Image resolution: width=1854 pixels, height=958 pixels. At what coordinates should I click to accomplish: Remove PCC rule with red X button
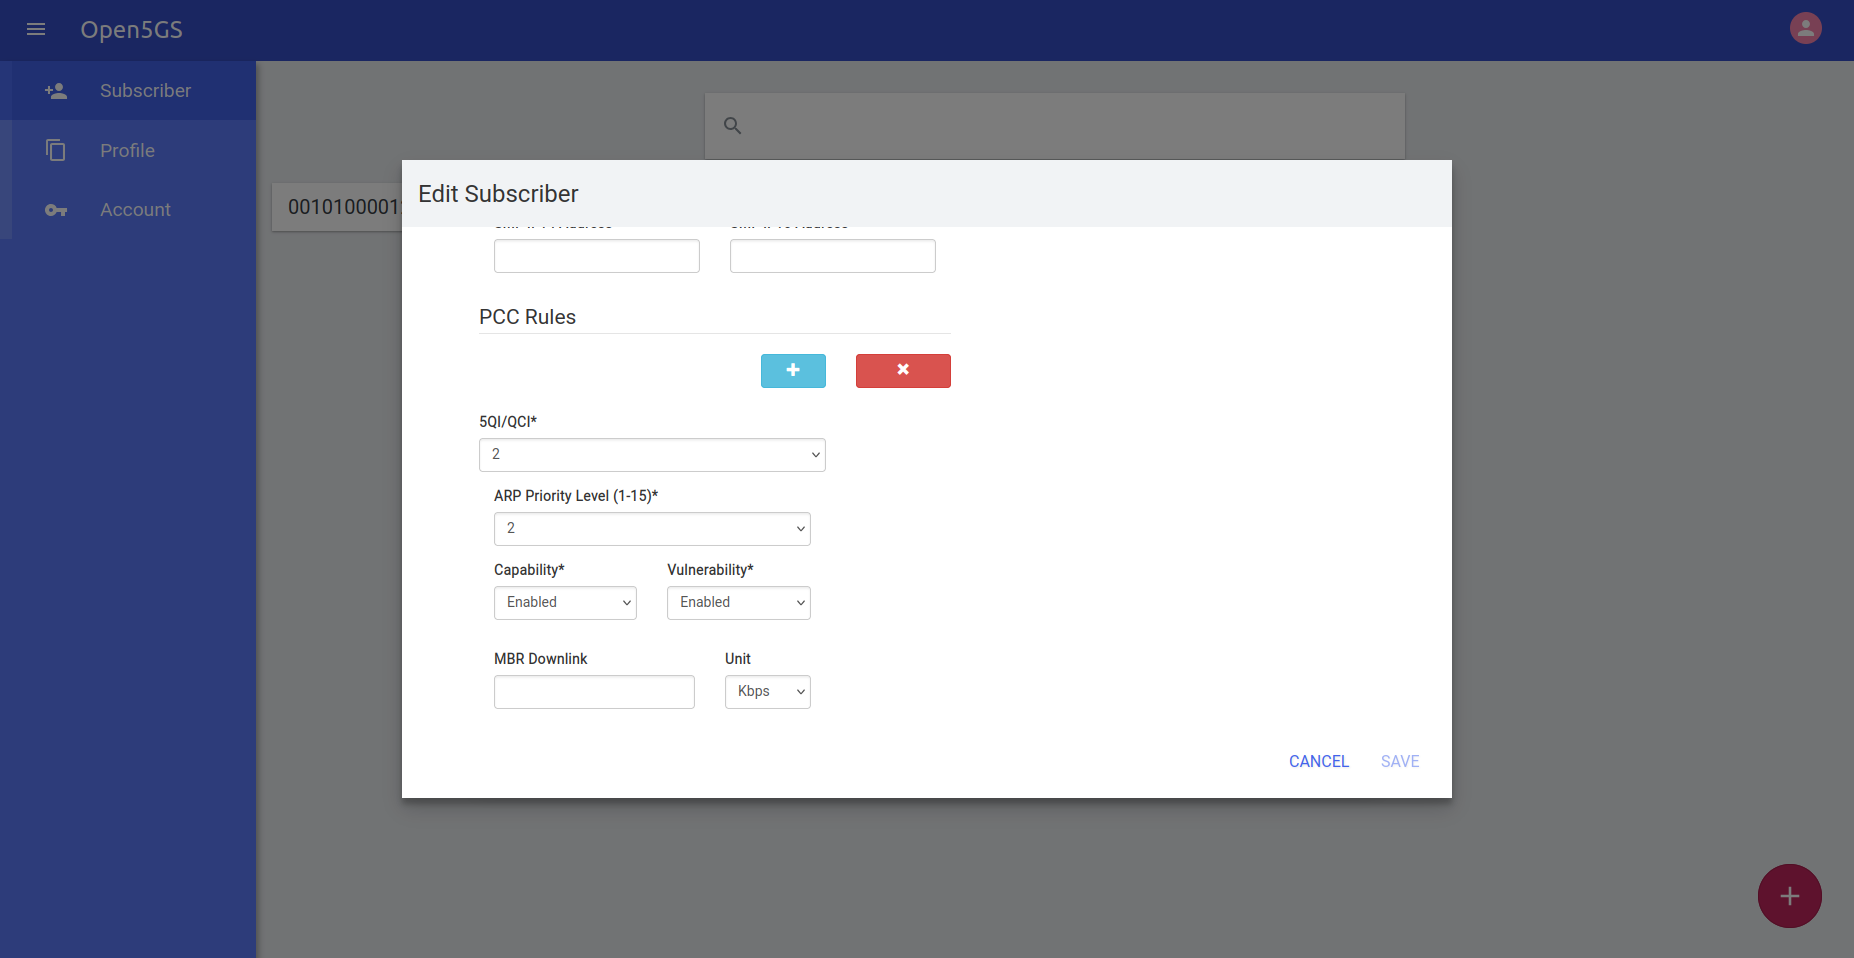point(902,370)
